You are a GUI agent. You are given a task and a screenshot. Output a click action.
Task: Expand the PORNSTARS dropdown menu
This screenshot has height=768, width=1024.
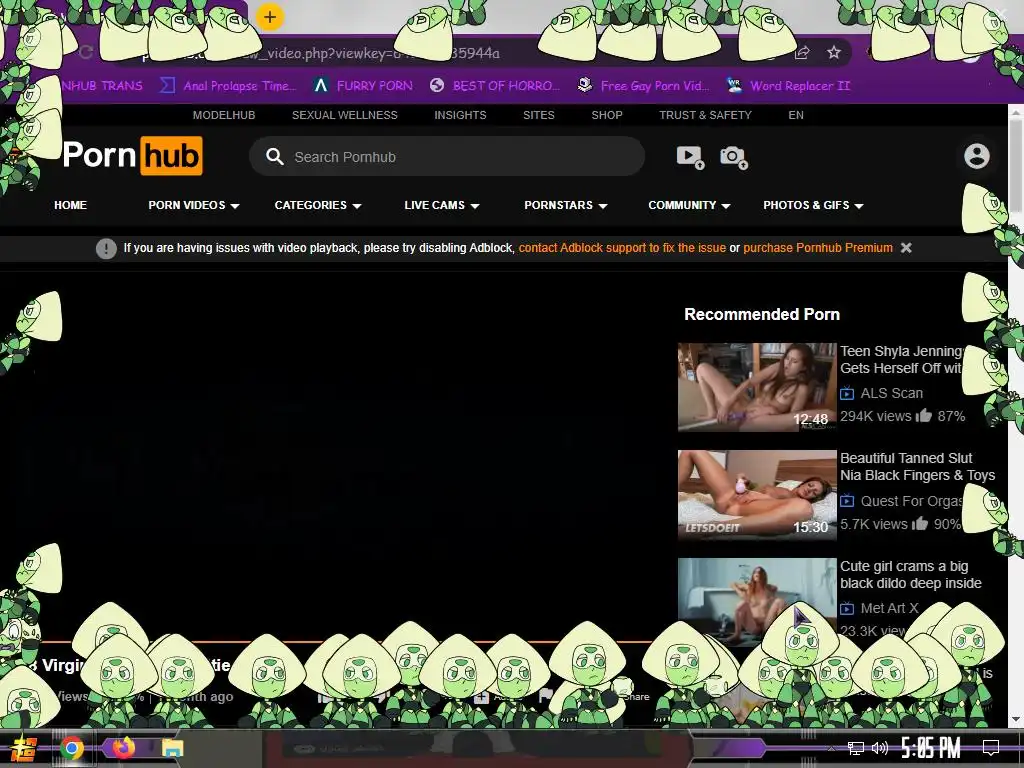[566, 205]
